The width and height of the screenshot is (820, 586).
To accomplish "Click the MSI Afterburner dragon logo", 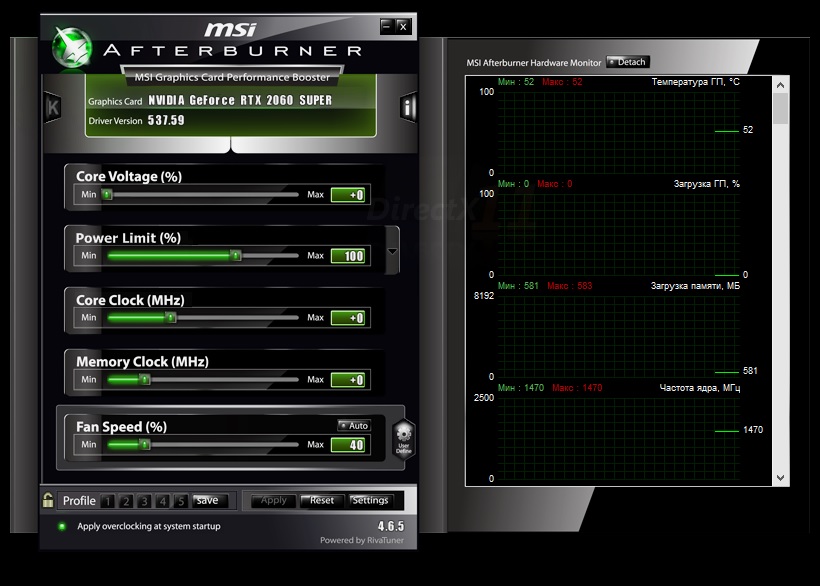I will click(x=72, y=49).
